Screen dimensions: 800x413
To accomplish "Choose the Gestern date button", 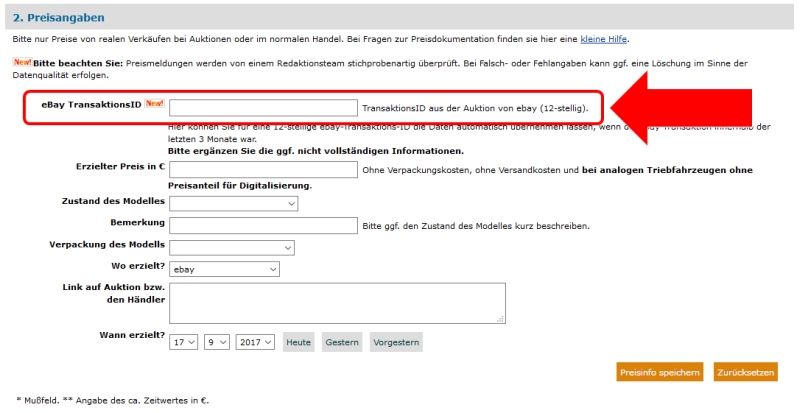I will point(342,342).
